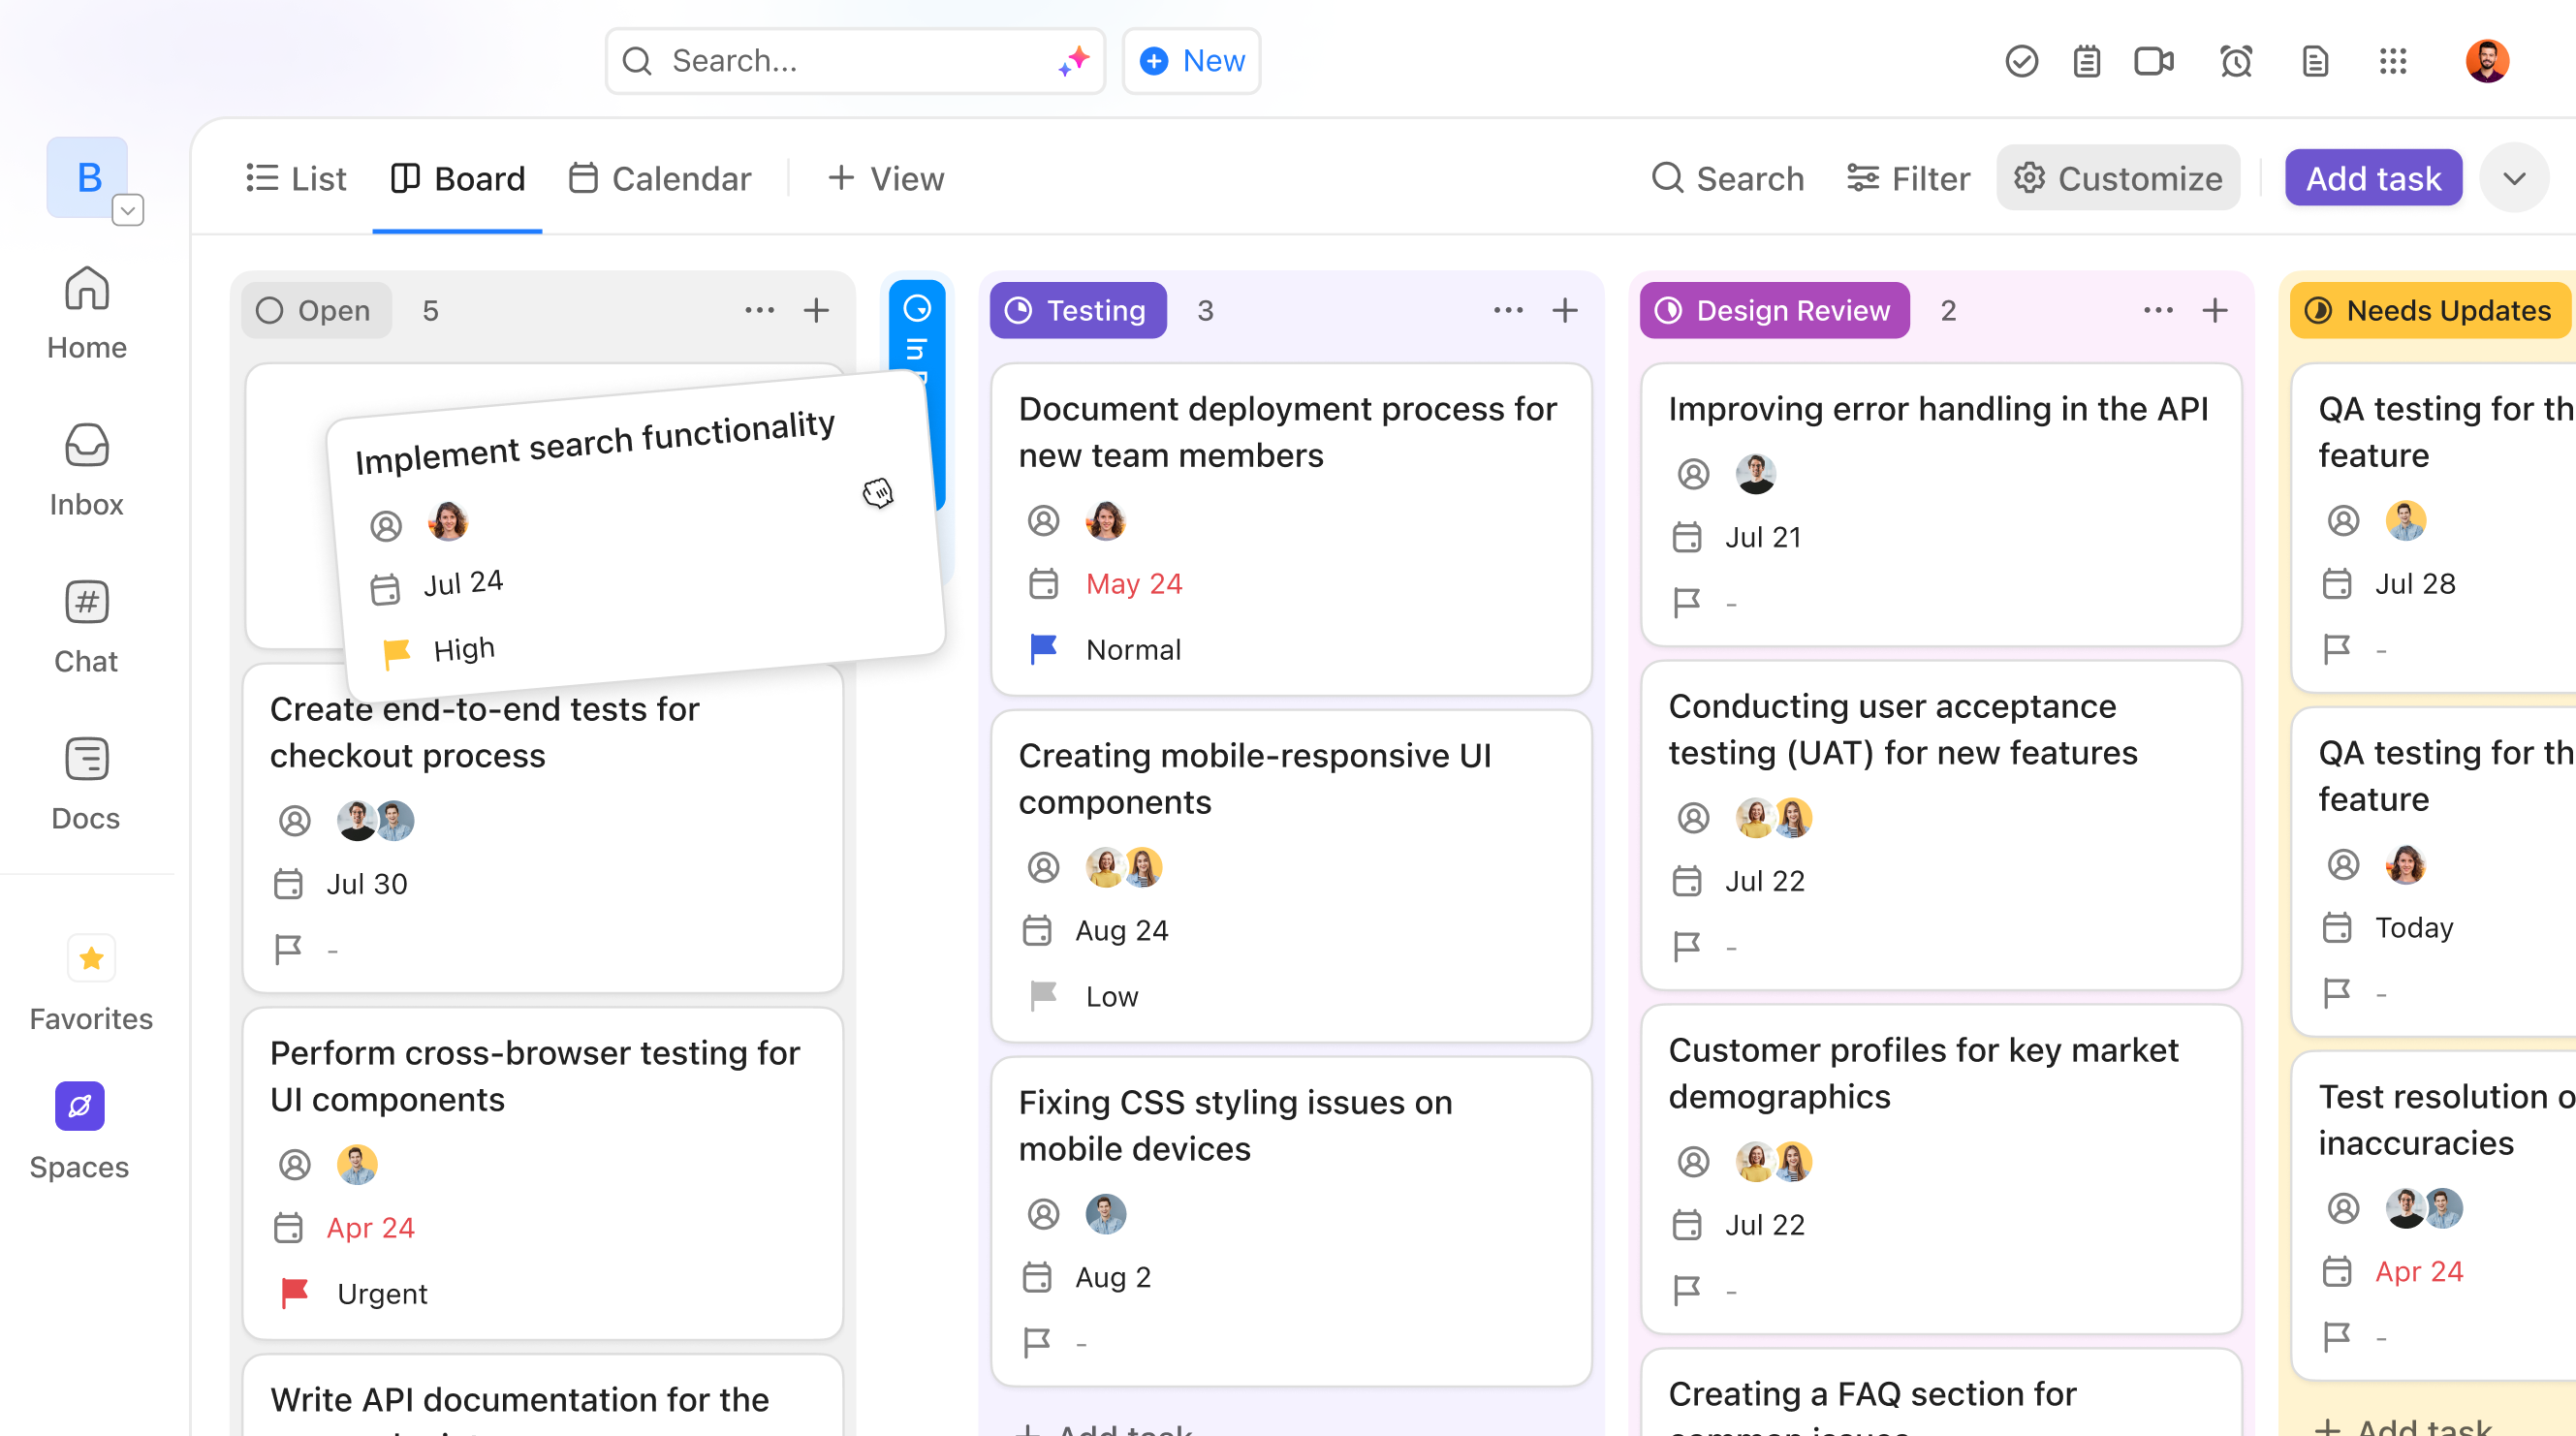Open the document icon in top bar

click(x=2315, y=61)
